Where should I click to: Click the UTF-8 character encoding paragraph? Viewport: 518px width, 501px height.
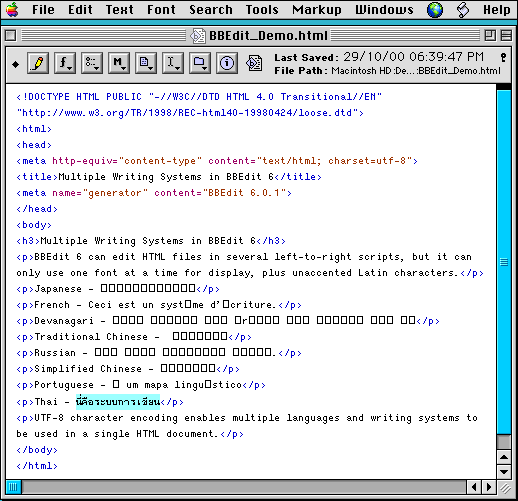point(247,426)
